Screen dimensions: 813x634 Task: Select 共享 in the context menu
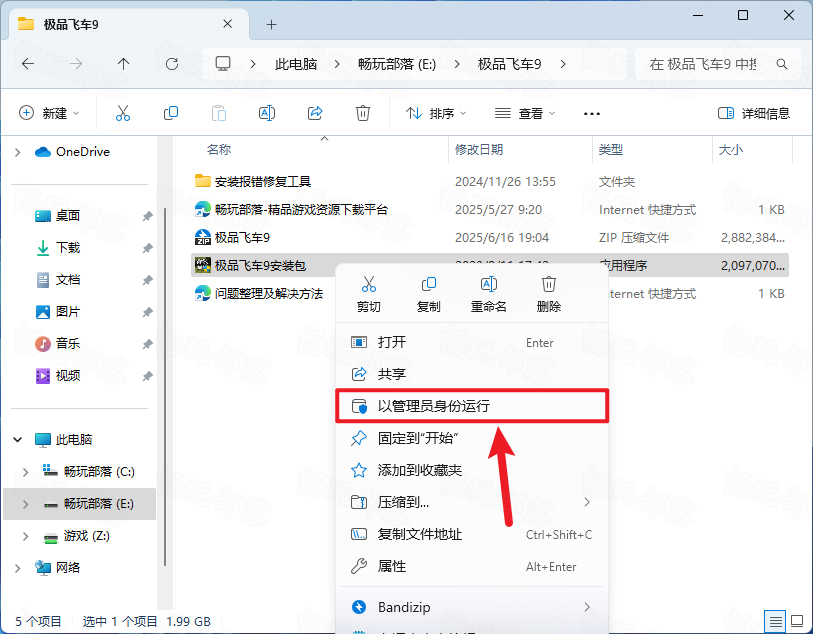tap(472, 374)
